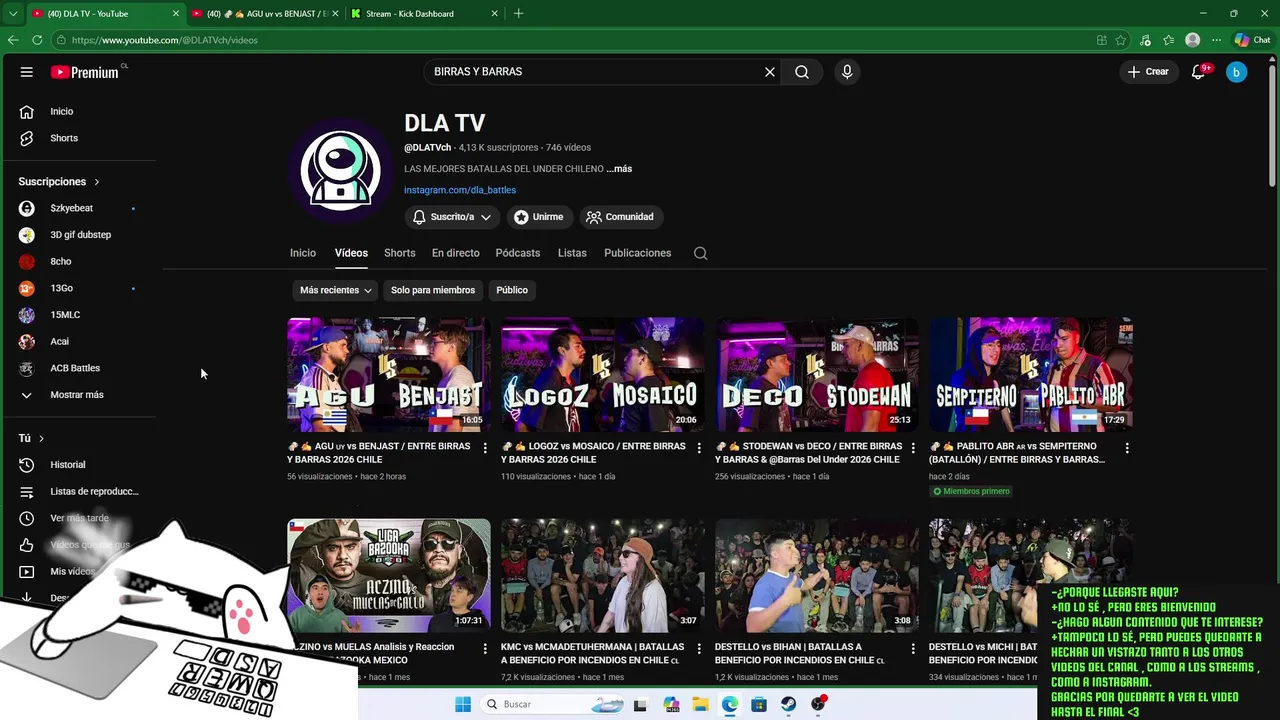Open account avatar menu
This screenshot has height=720, width=1280.
pyautogui.click(x=1237, y=72)
